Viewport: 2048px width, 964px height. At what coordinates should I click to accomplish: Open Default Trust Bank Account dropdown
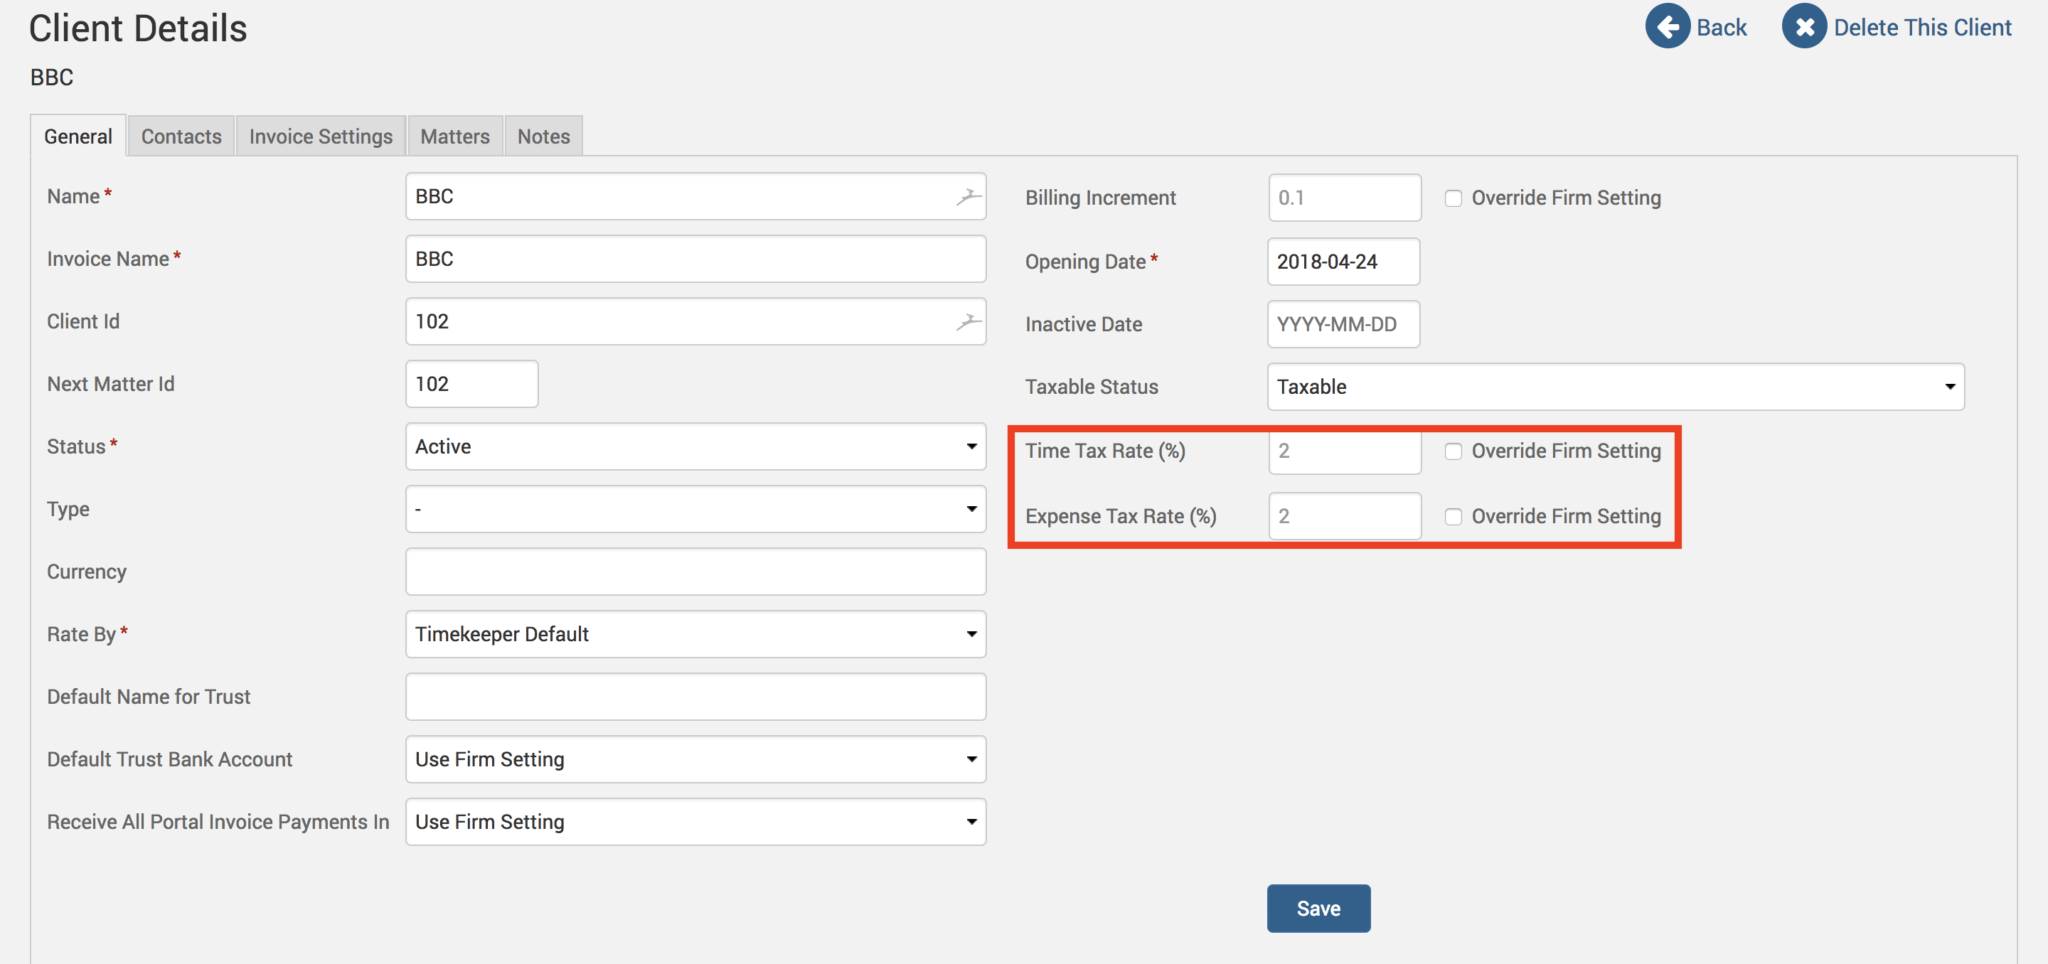tap(695, 760)
